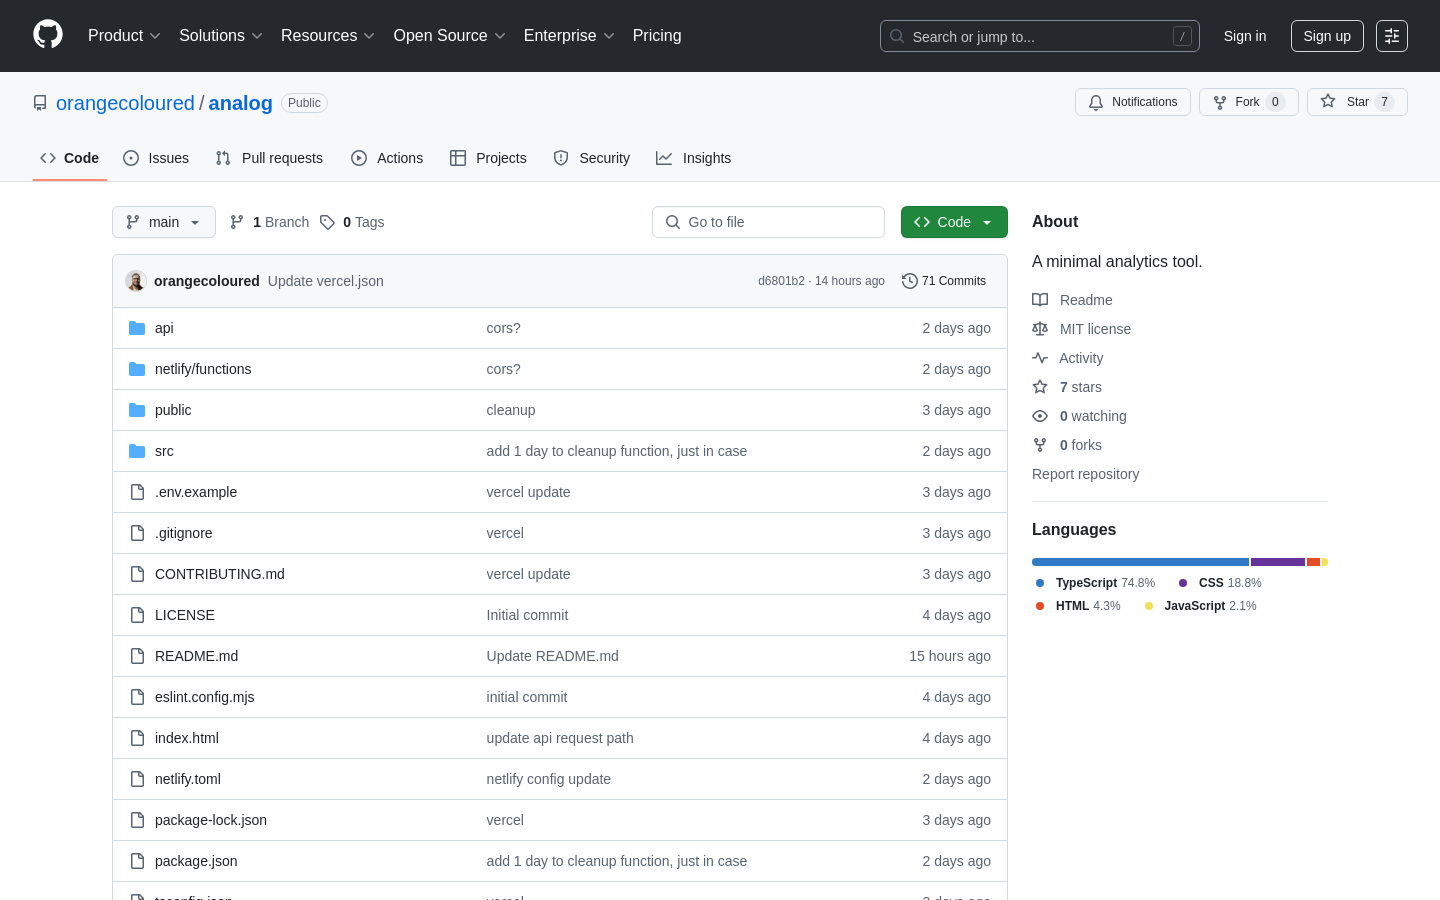Click the fork icon beside 0 forks
This screenshot has width=1440, height=900.
[1040, 445]
